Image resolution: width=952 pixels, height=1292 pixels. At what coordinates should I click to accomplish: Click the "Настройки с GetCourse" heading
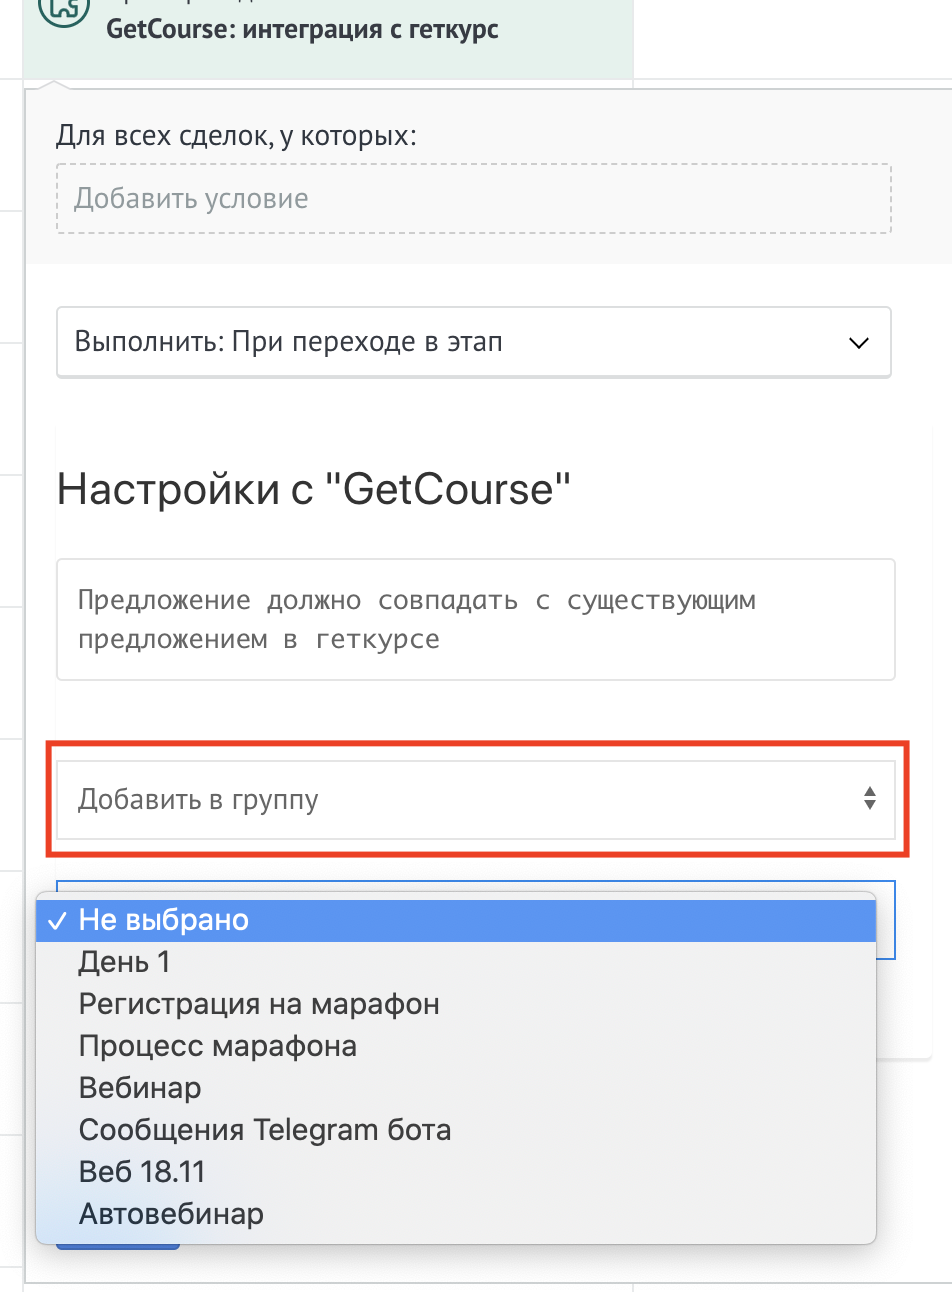[314, 490]
